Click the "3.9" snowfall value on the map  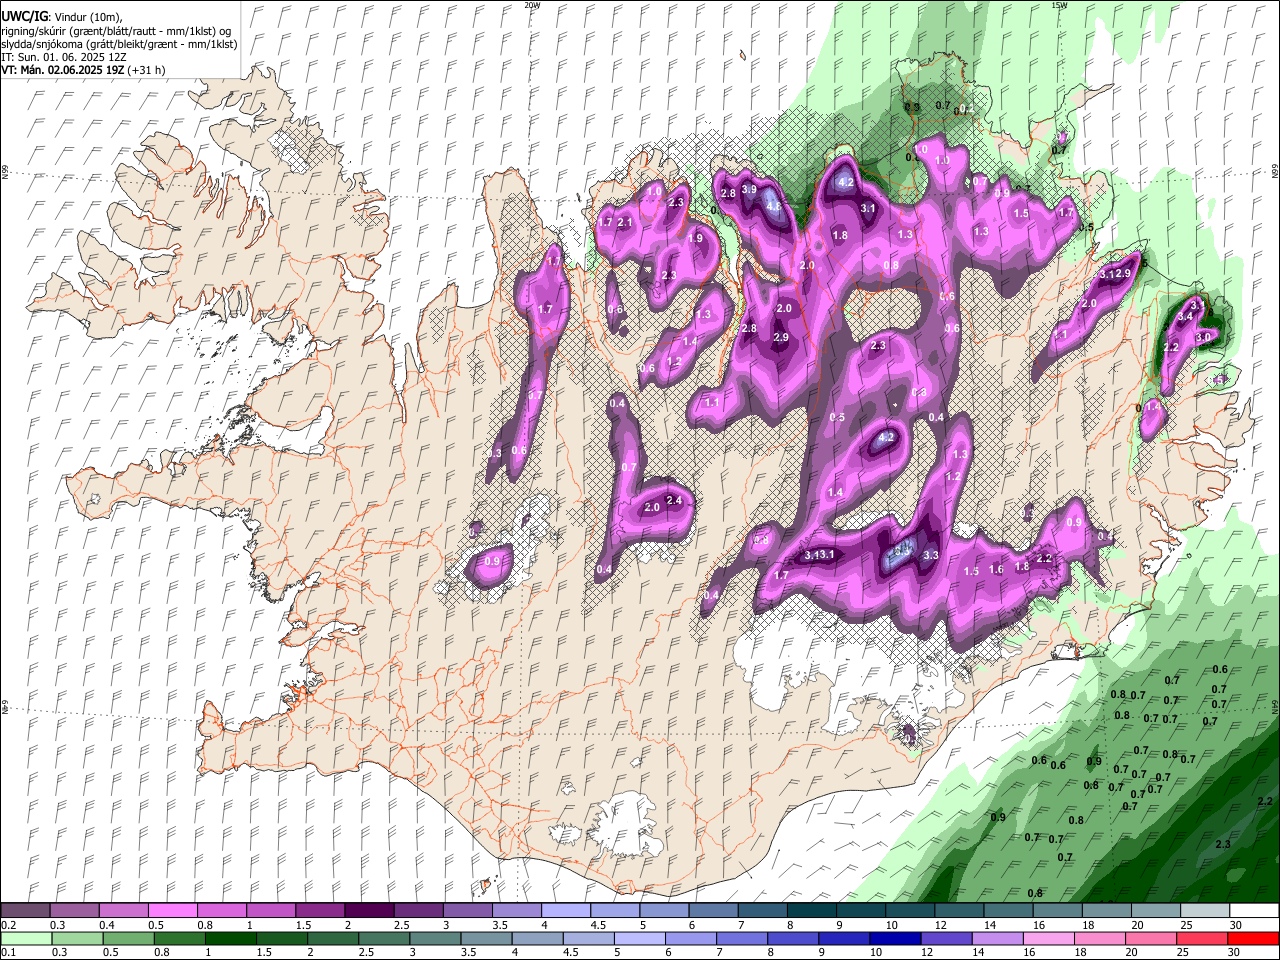coord(749,189)
